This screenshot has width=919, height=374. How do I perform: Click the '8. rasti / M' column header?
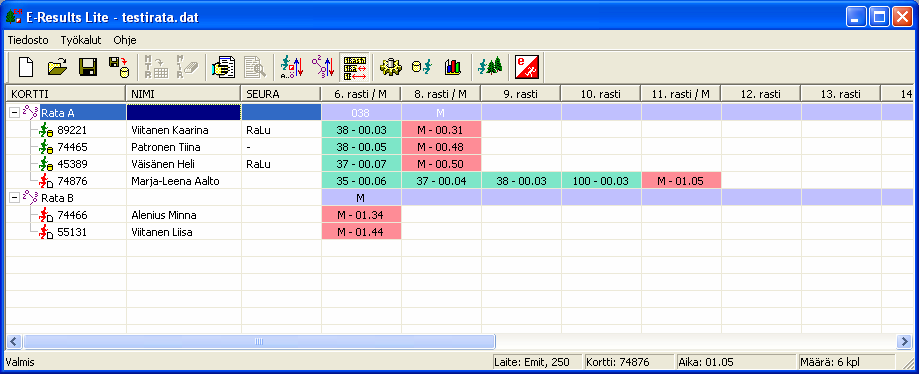click(x=441, y=94)
